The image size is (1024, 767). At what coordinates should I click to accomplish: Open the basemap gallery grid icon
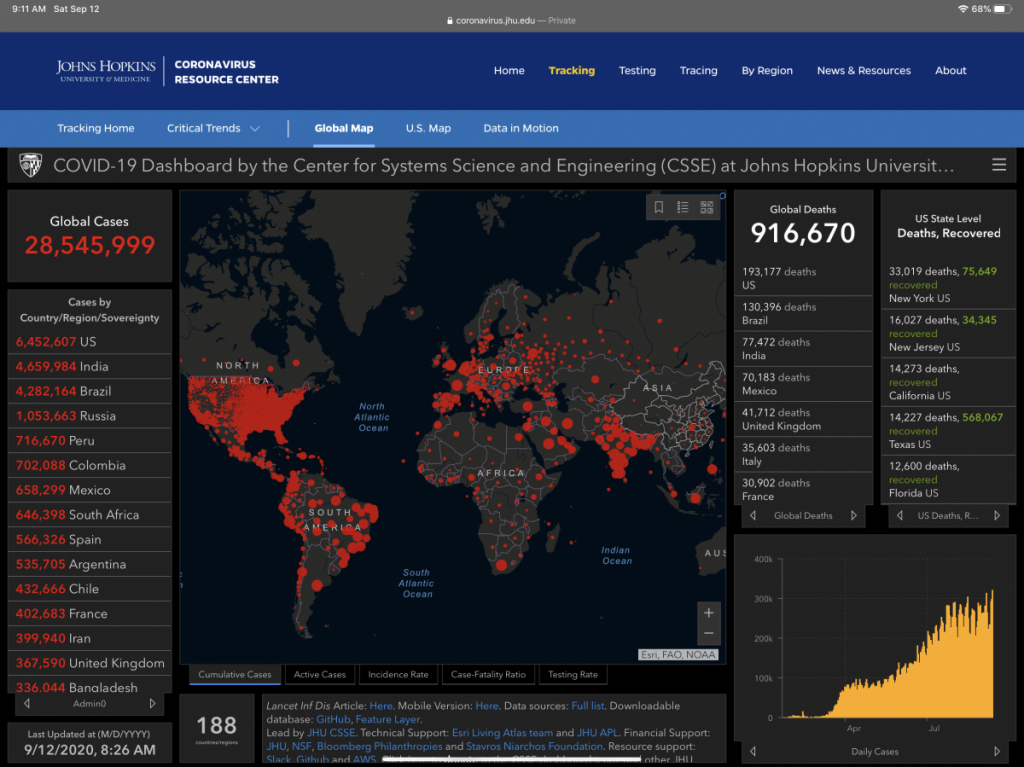tap(707, 207)
